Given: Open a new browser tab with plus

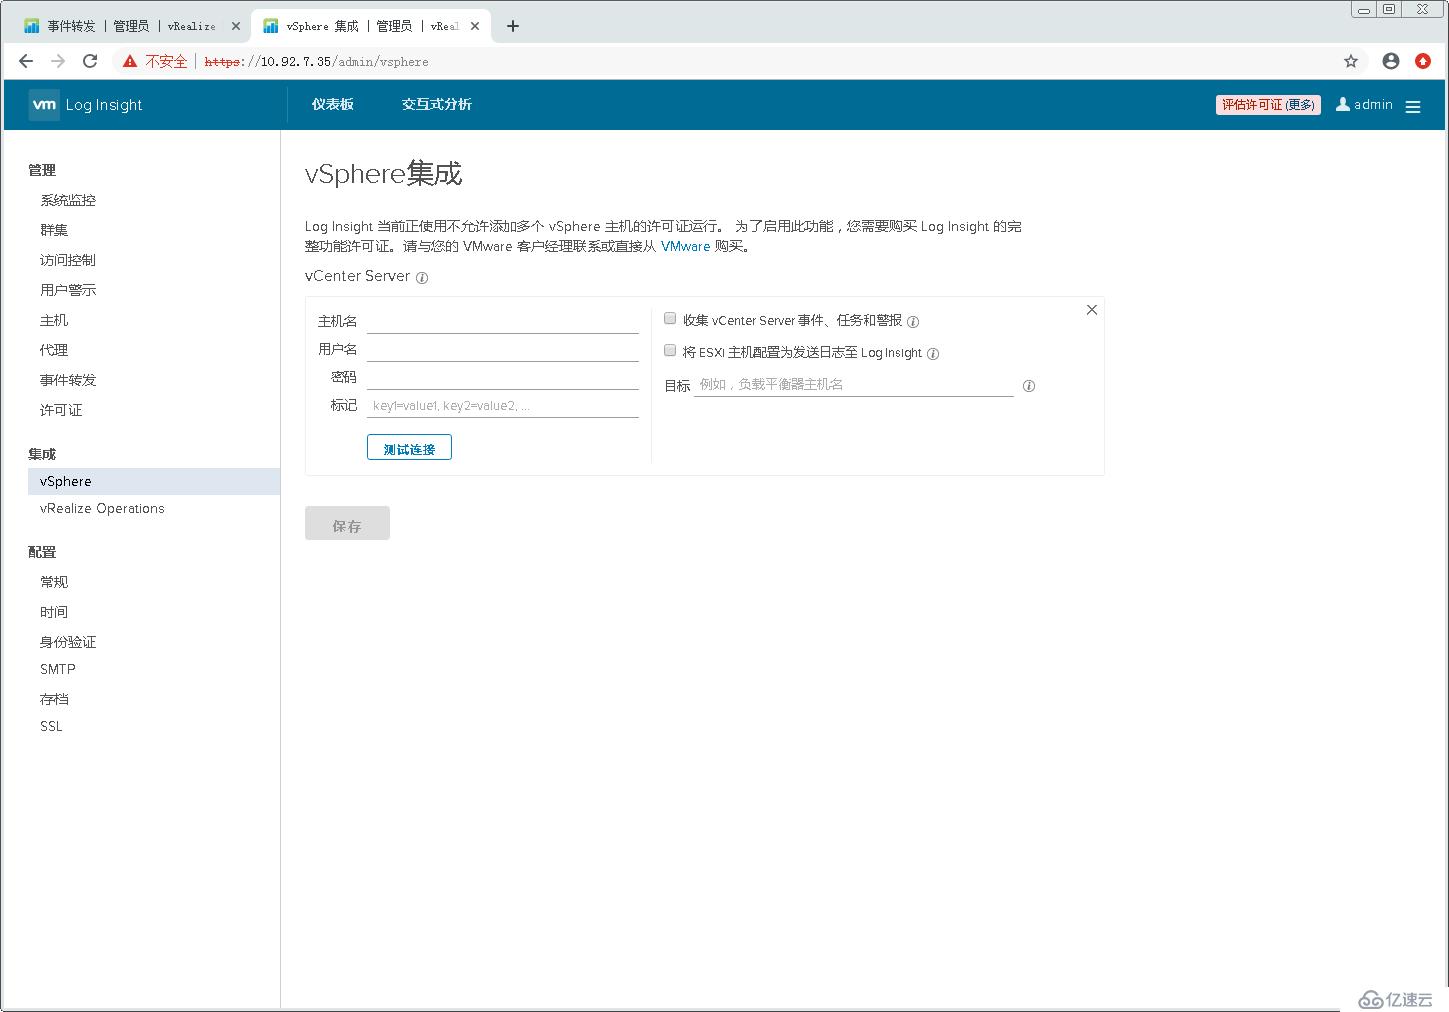Looking at the screenshot, I should pos(513,26).
